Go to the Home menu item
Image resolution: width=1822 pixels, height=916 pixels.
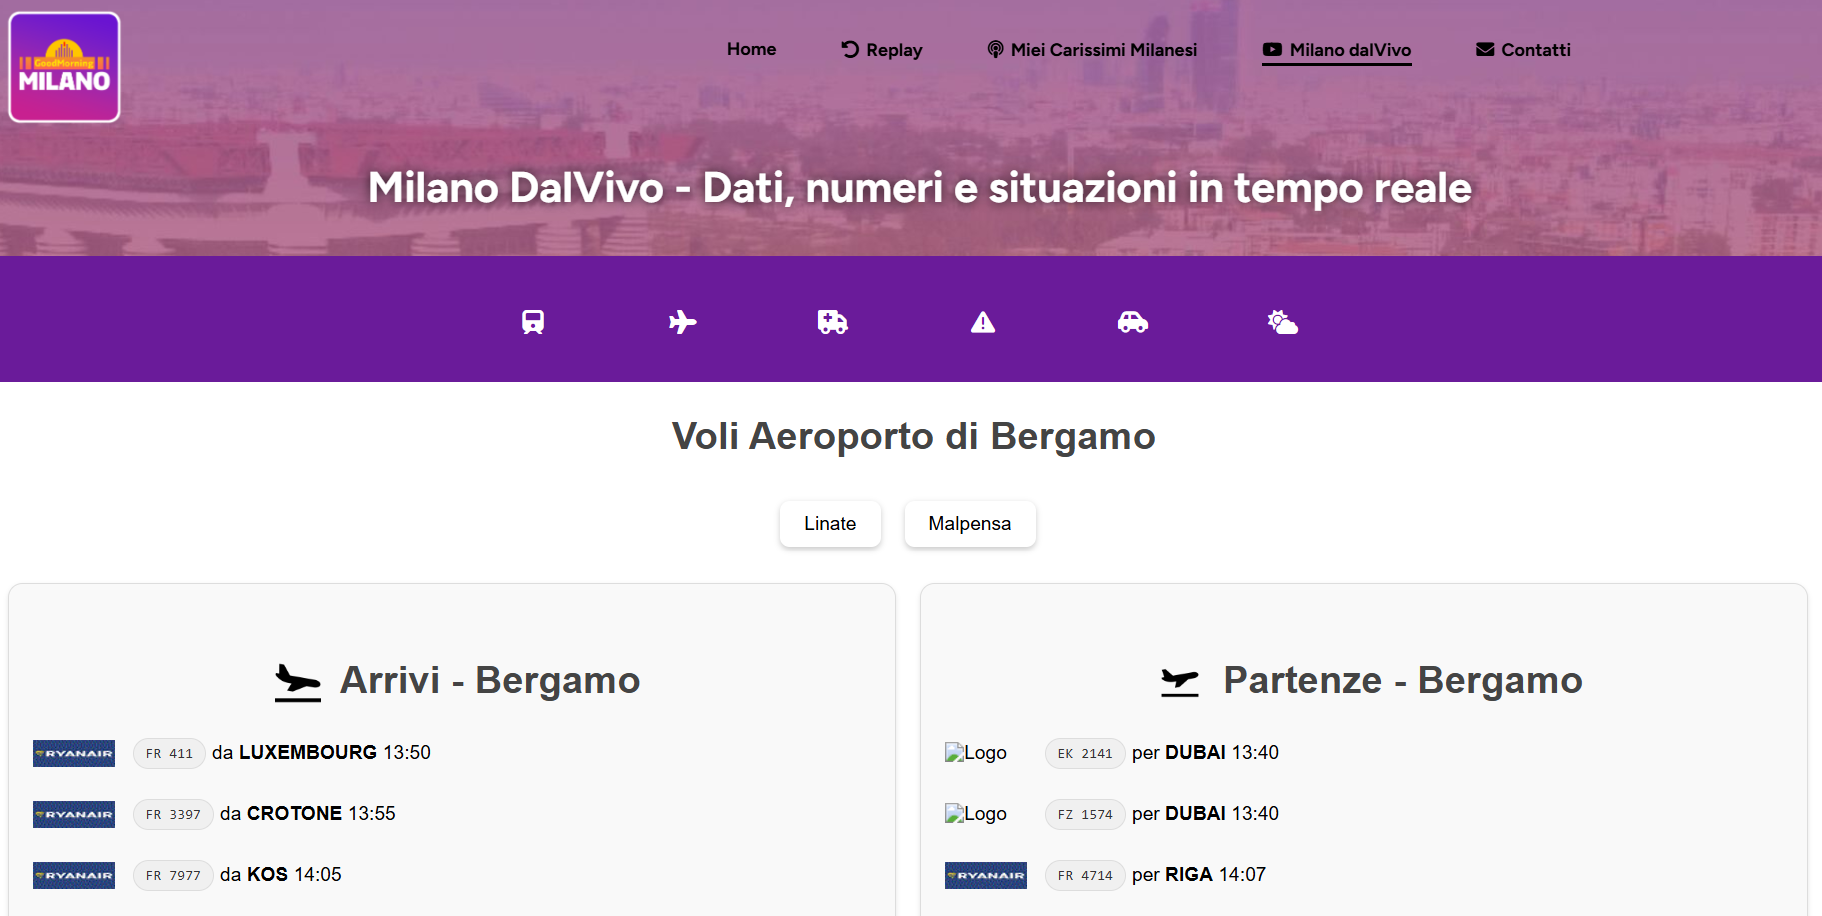pos(751,49)
